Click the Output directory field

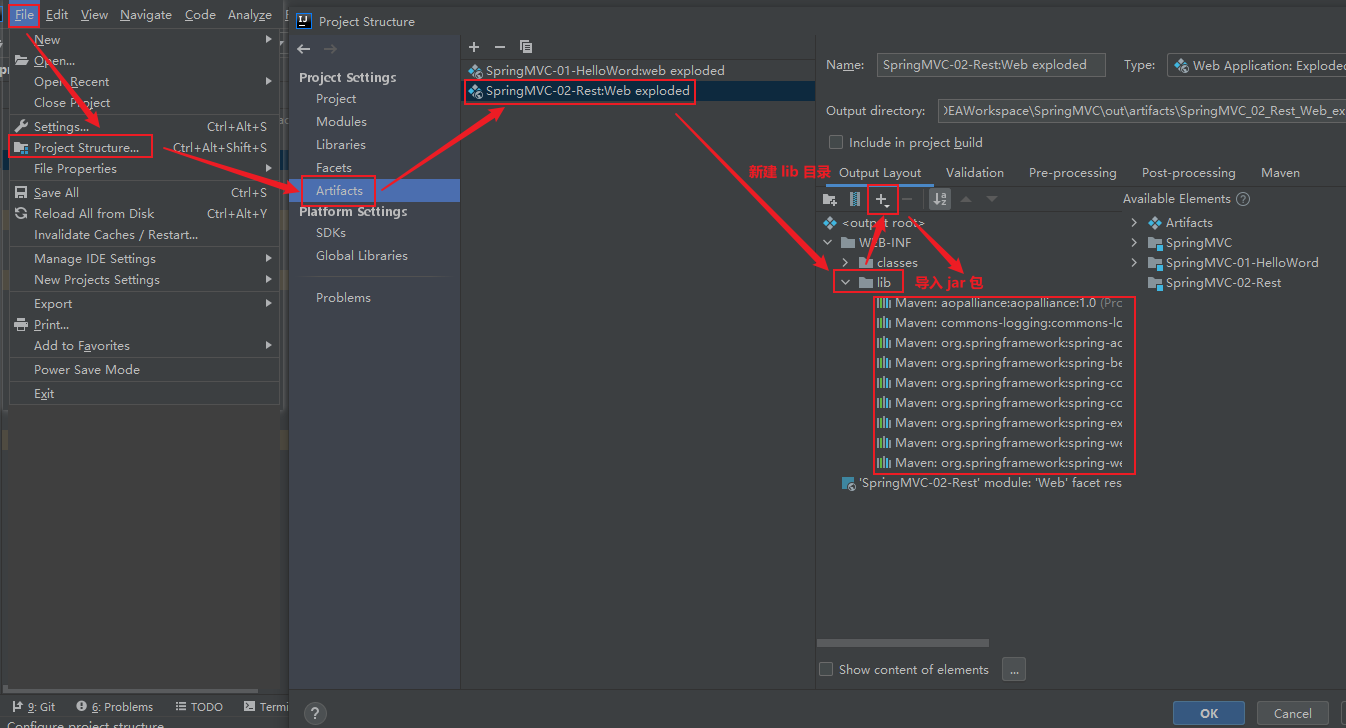(1141, 111)
